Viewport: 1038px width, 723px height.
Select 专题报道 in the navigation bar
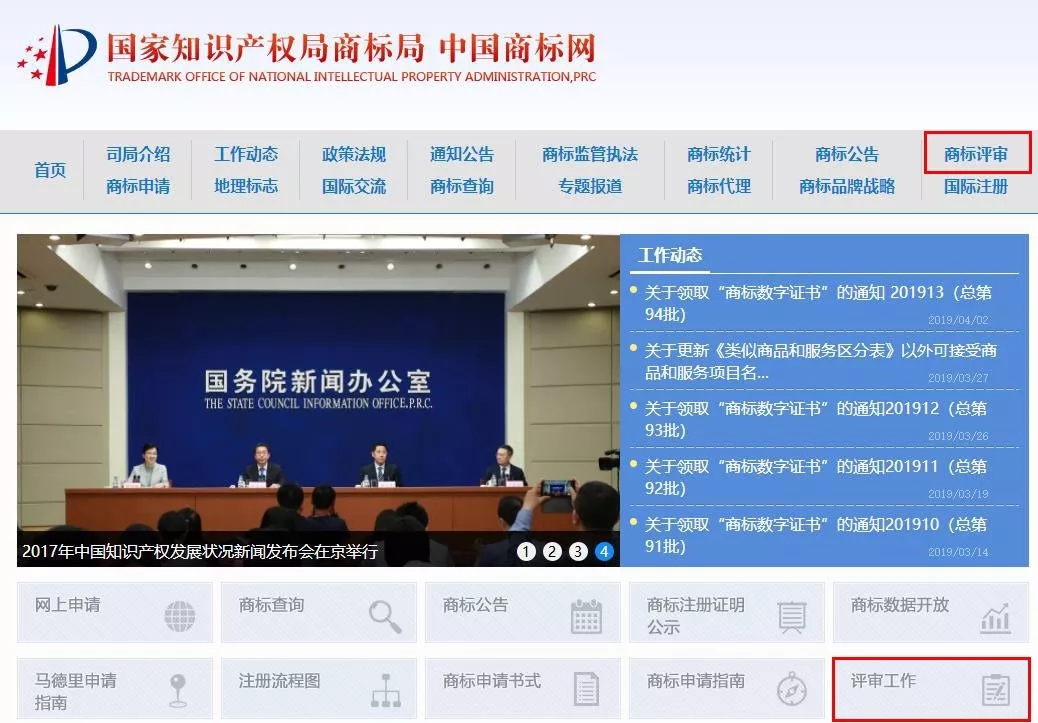[x=590, y=186]
